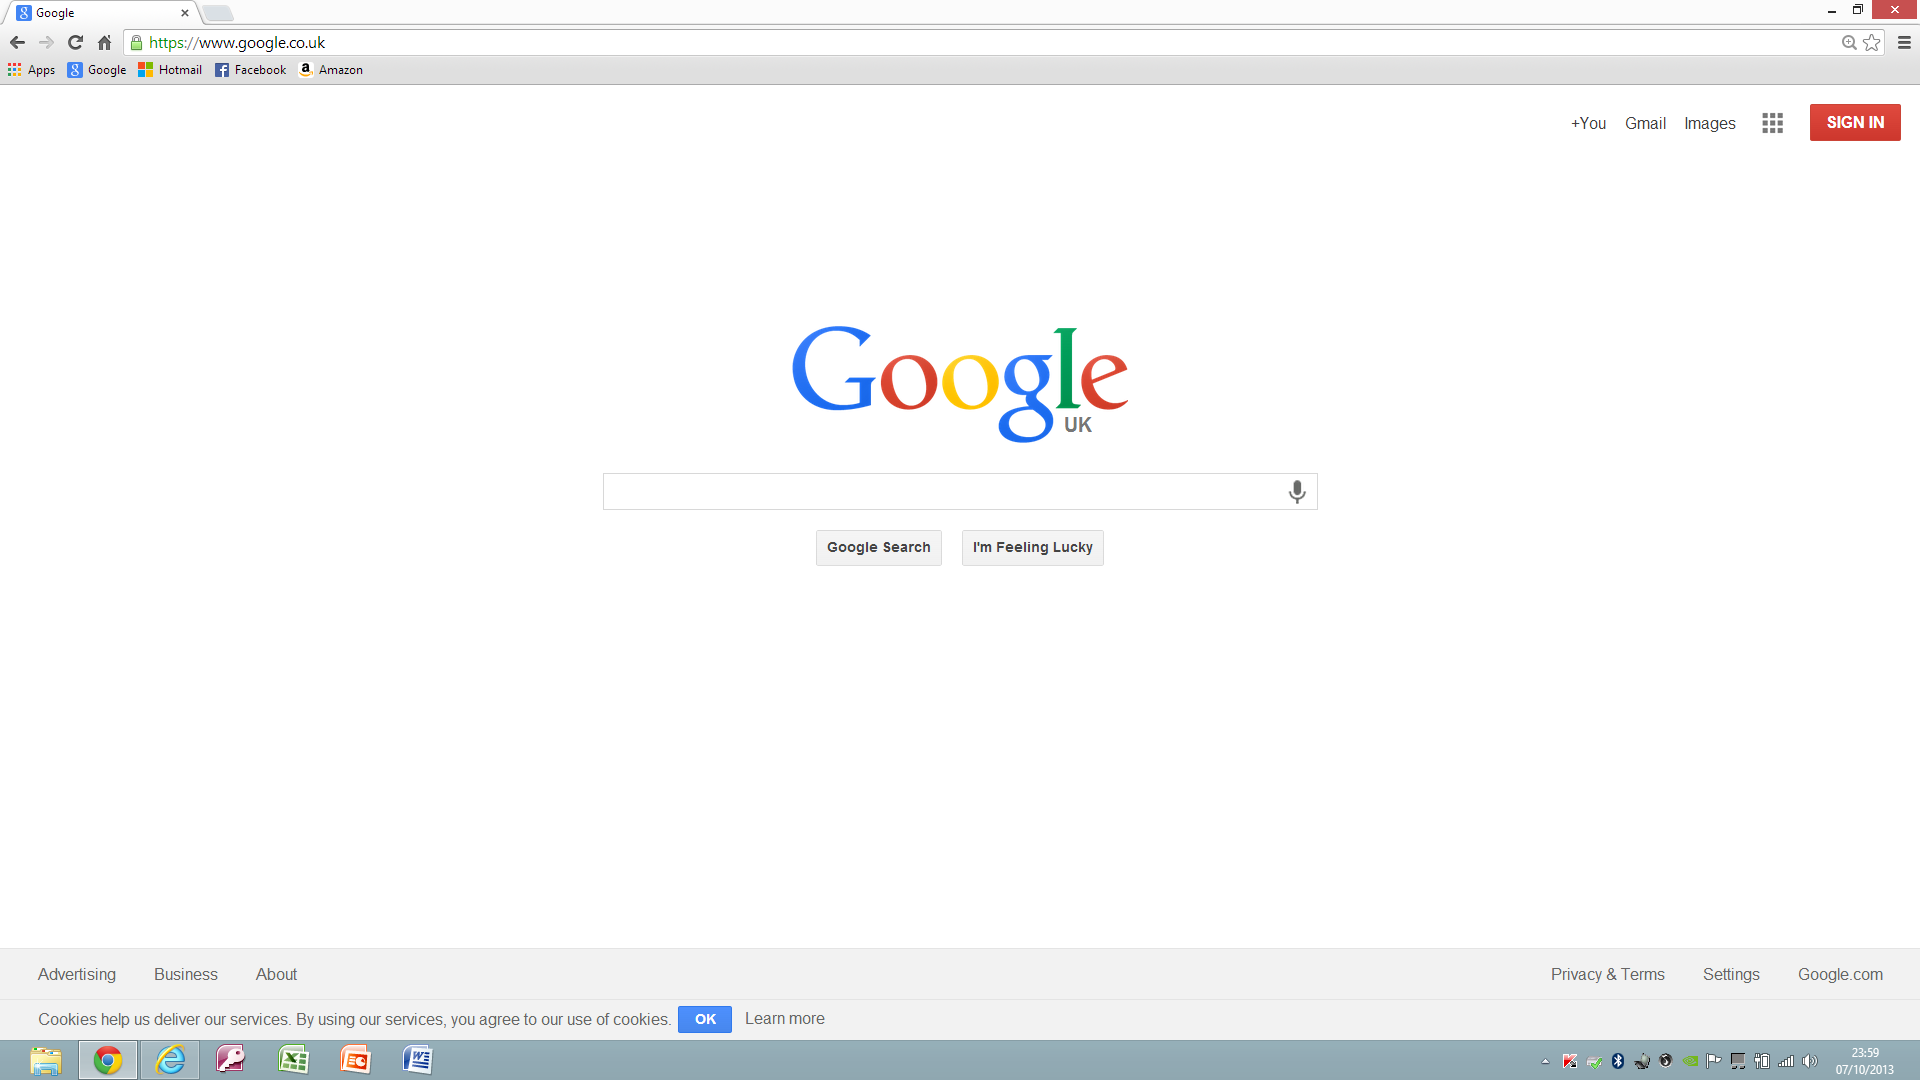Viewport: 1920px width, 1080px height.
Task: Open File Explorer from the taskbar
Action: click(x=46, y=1060)
